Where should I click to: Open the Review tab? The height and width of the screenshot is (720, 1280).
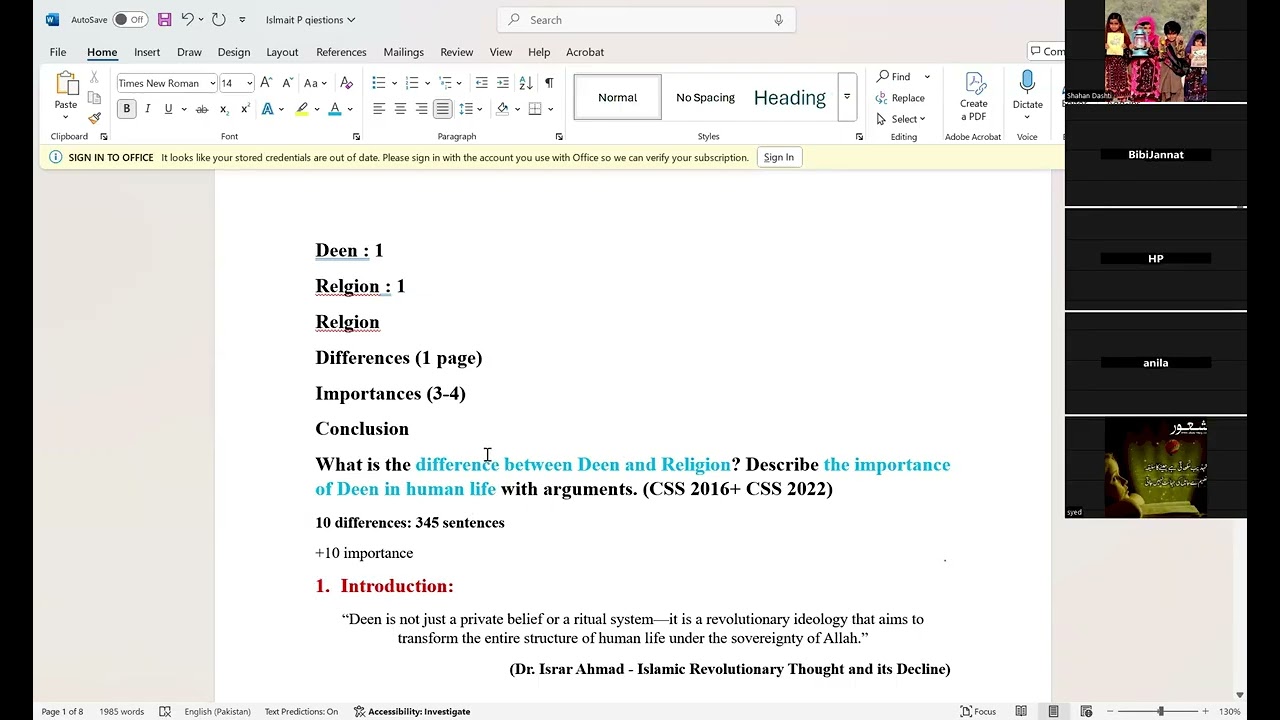pos(456,52)
